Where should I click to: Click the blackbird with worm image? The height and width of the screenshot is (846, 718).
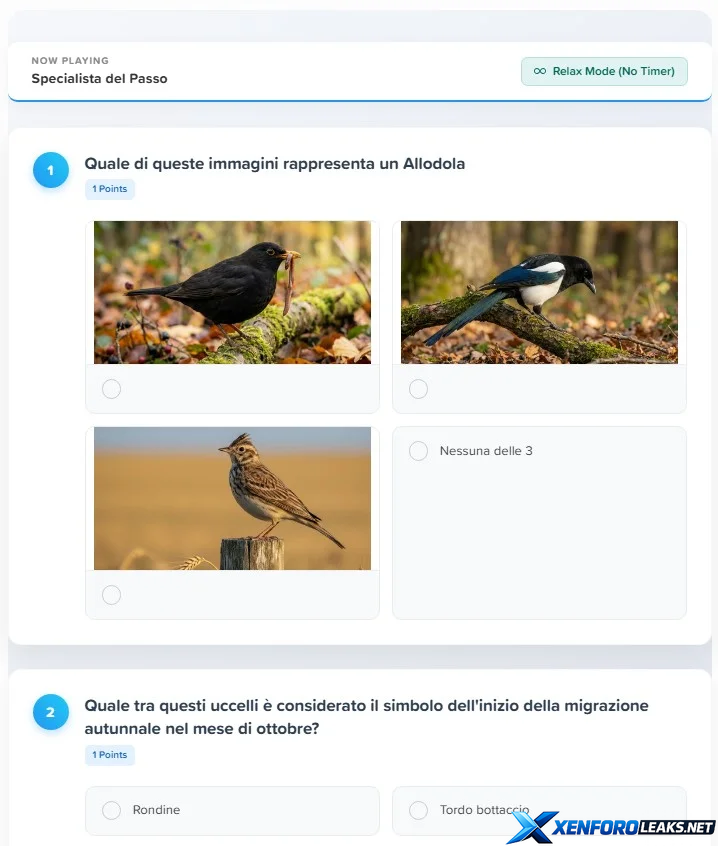(x=233, y=292)
